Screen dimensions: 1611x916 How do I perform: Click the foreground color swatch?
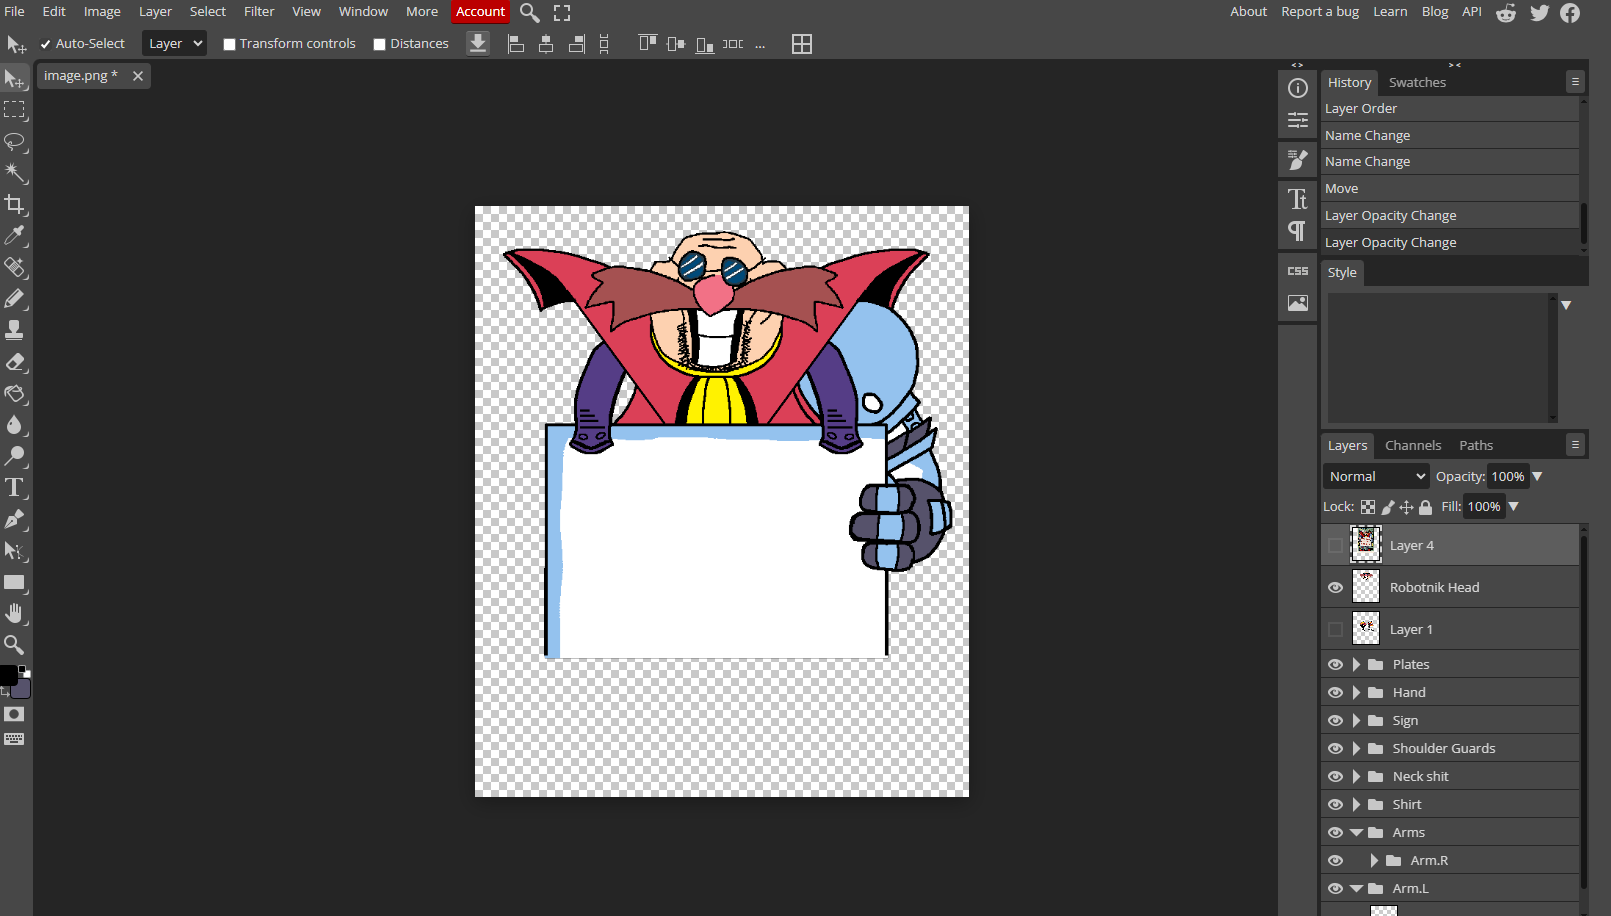(8, 675)
